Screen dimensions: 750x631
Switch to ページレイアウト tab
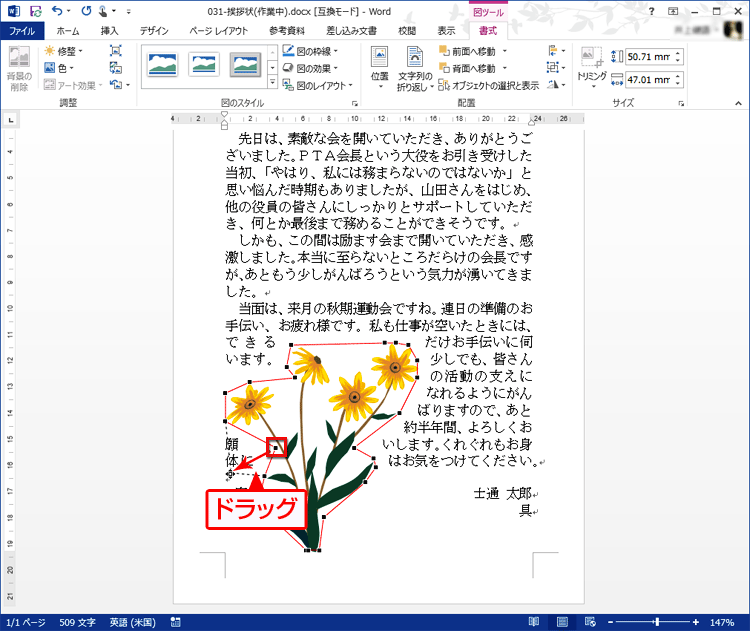[219, 31]
